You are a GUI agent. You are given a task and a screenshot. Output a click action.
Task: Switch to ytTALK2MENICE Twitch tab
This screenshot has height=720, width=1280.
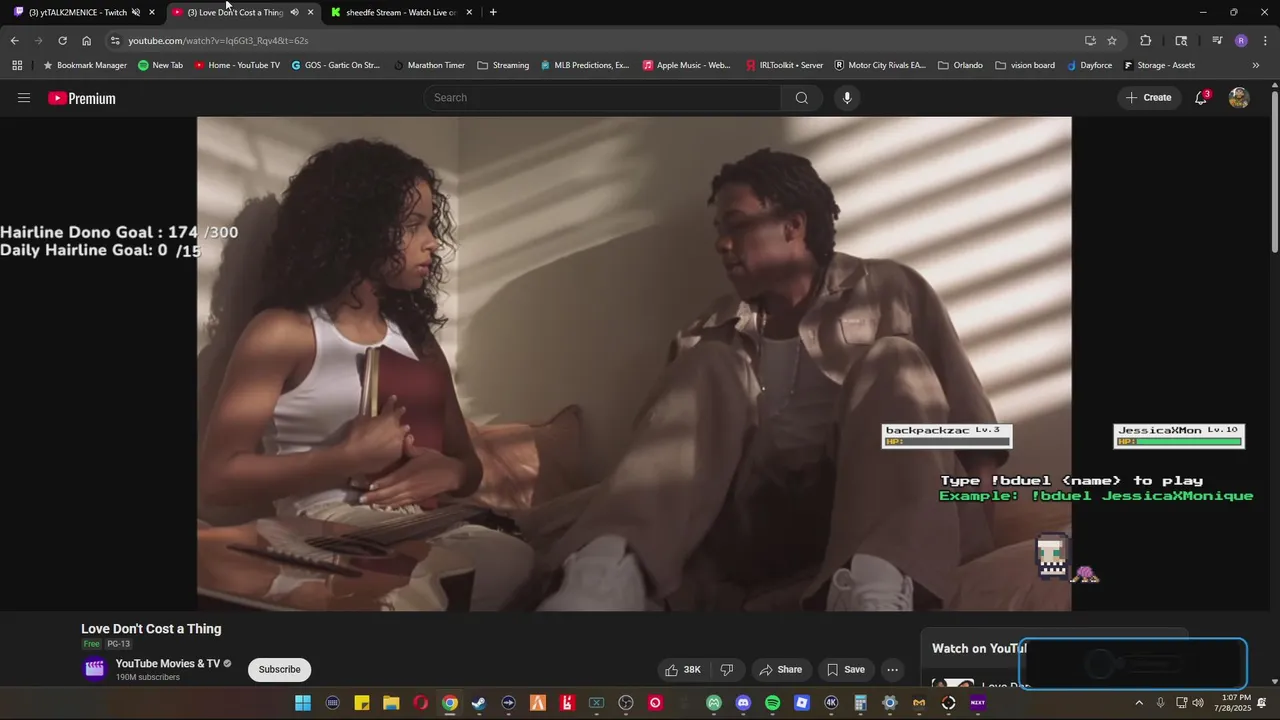tap(77, 12)
